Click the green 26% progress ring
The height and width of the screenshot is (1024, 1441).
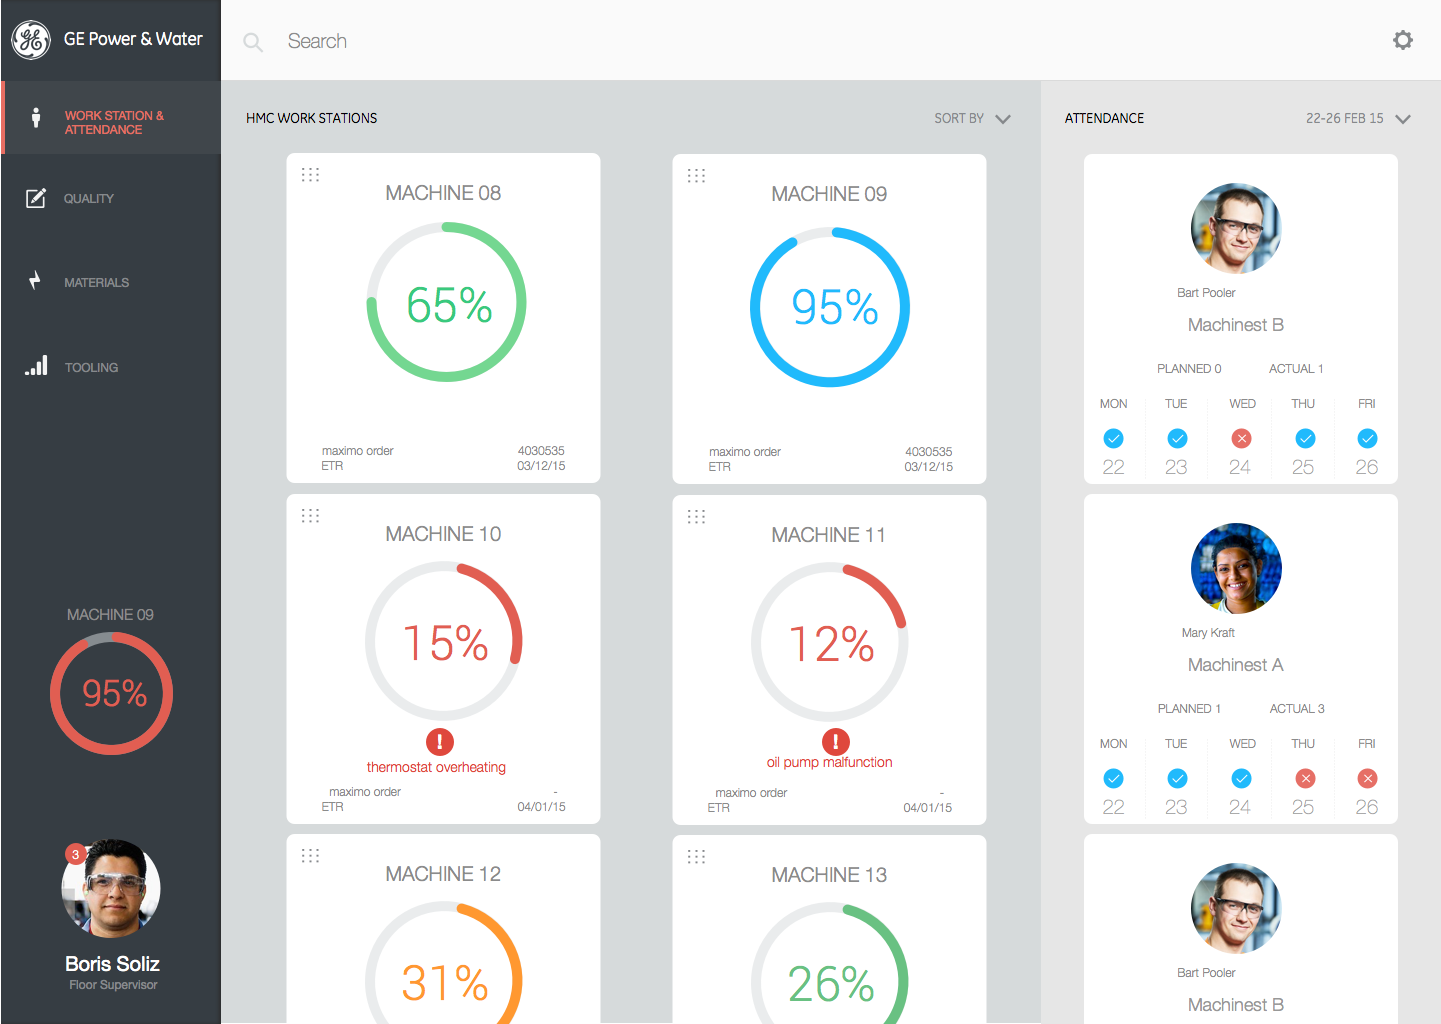click(830, 964)
